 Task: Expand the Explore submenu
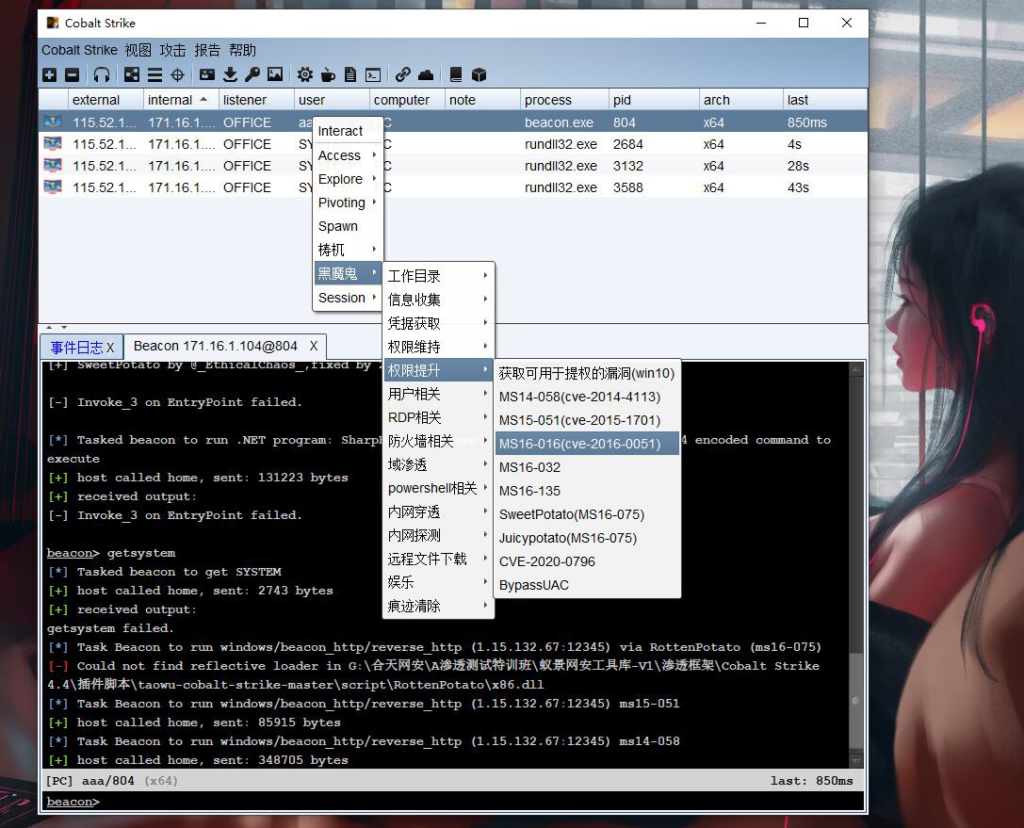(x=347, y=179)
